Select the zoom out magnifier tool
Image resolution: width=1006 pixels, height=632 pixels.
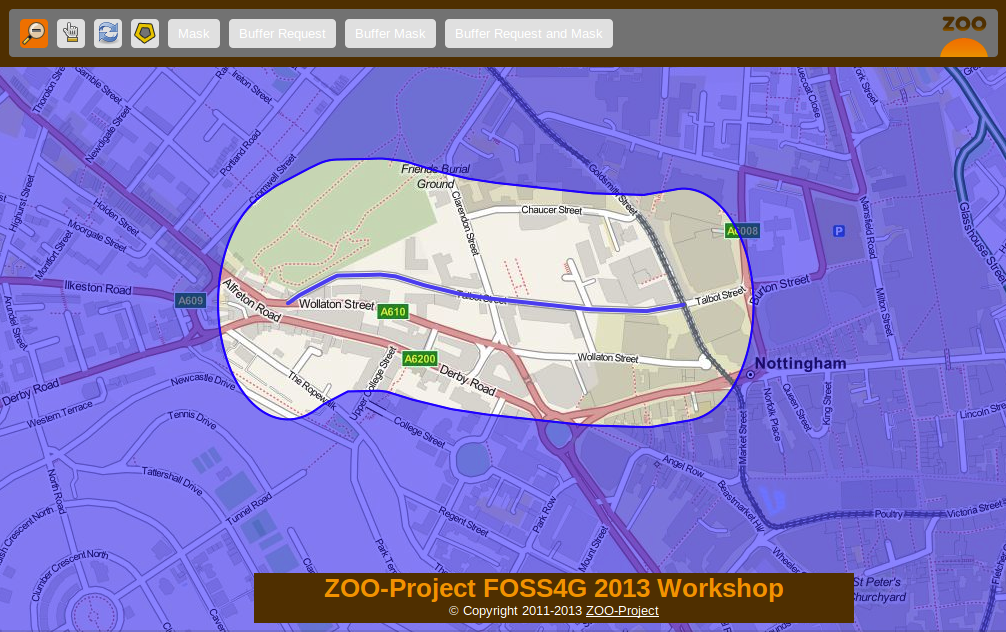(x=34, y=33)
